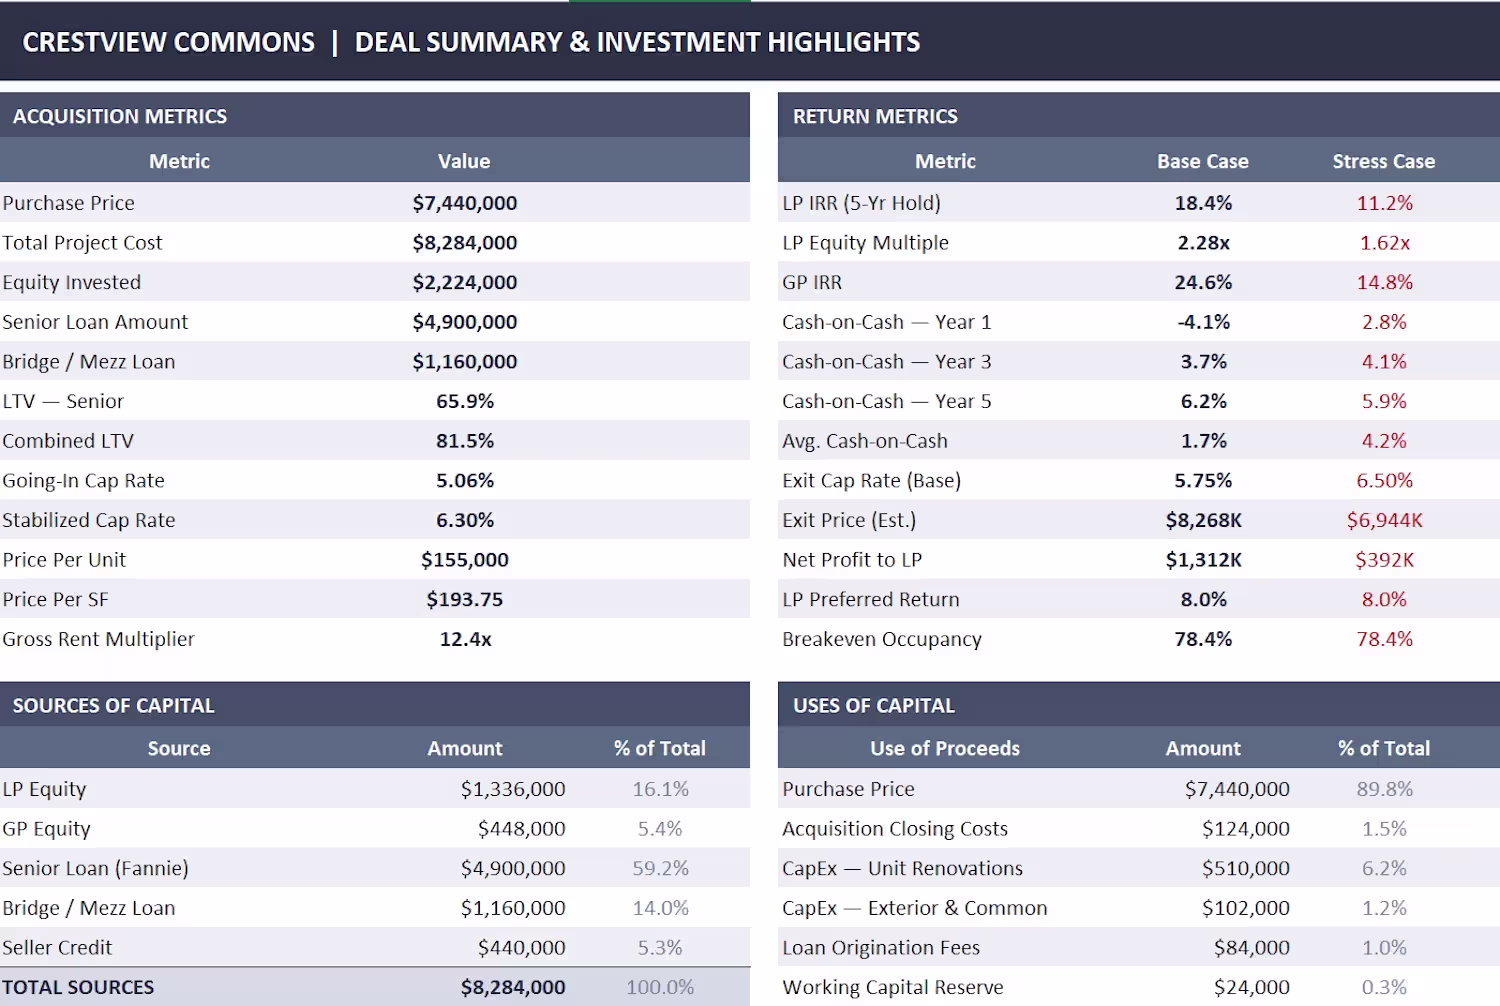
Task: Click the Combined LTV value 81.5%
Action: click(x=465, y=441)
